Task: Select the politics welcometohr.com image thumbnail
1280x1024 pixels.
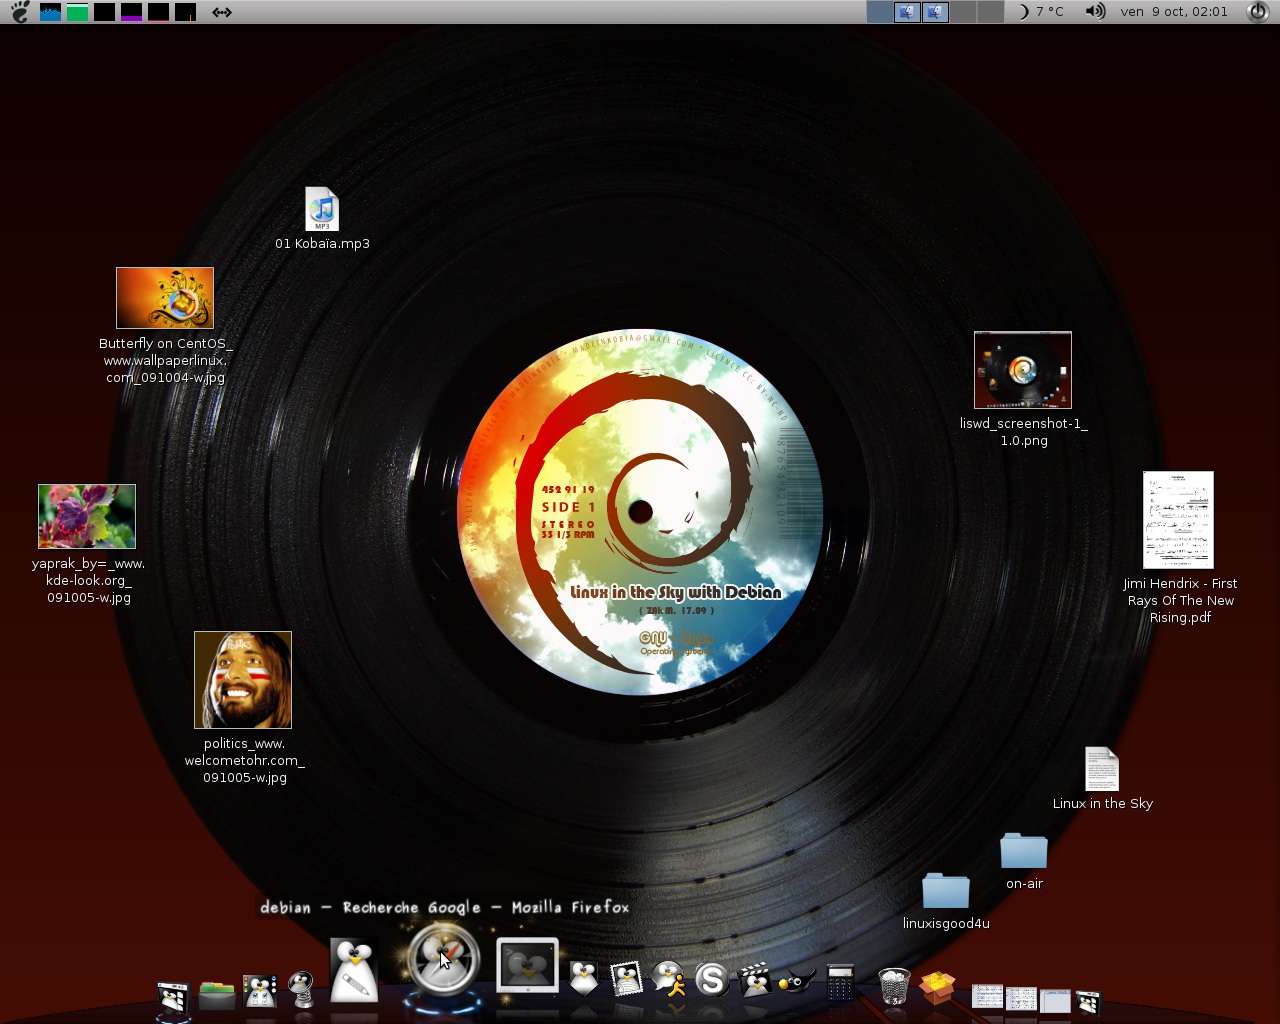Action: [243, 680]
